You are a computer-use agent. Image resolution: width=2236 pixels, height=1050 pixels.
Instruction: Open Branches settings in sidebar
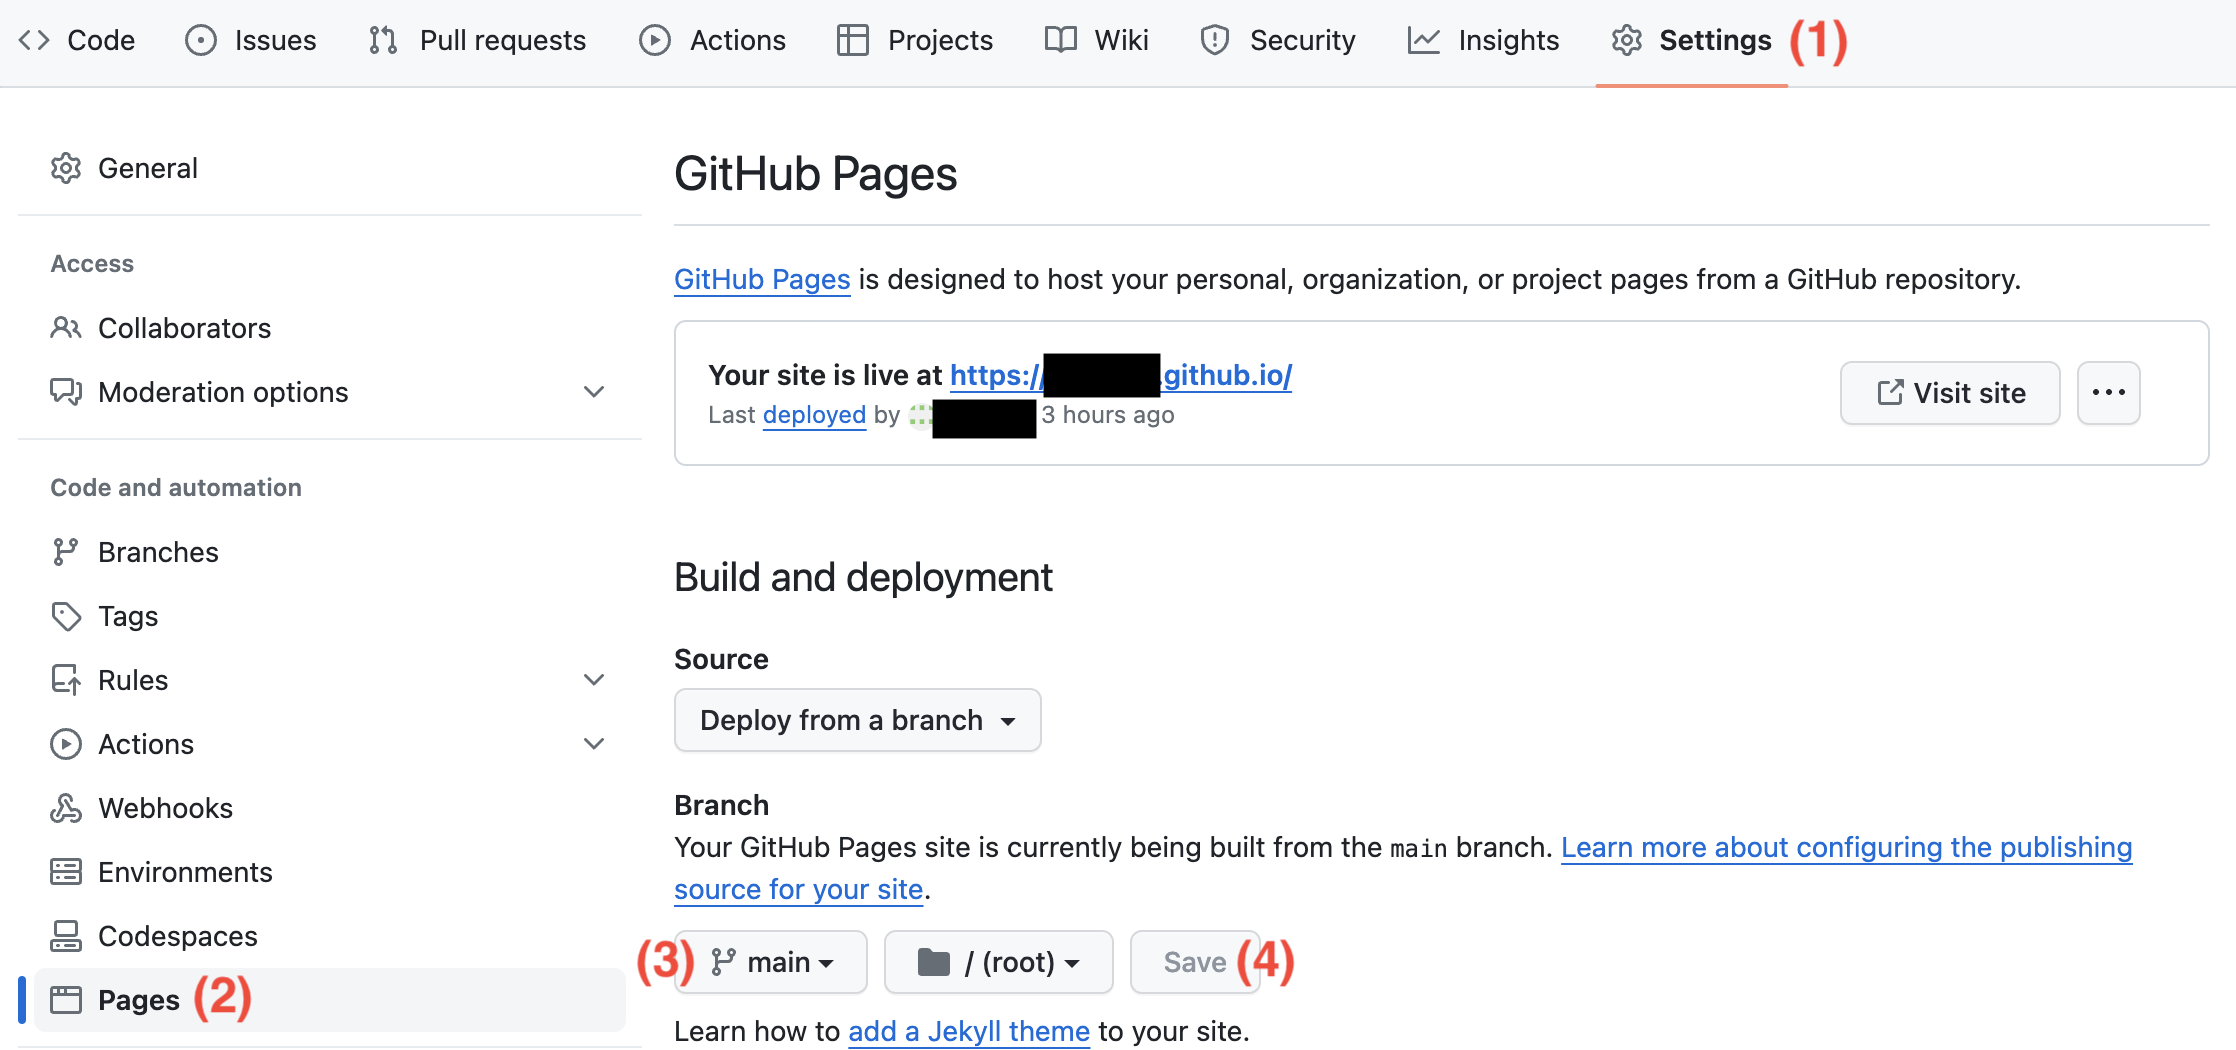point(330,552)
